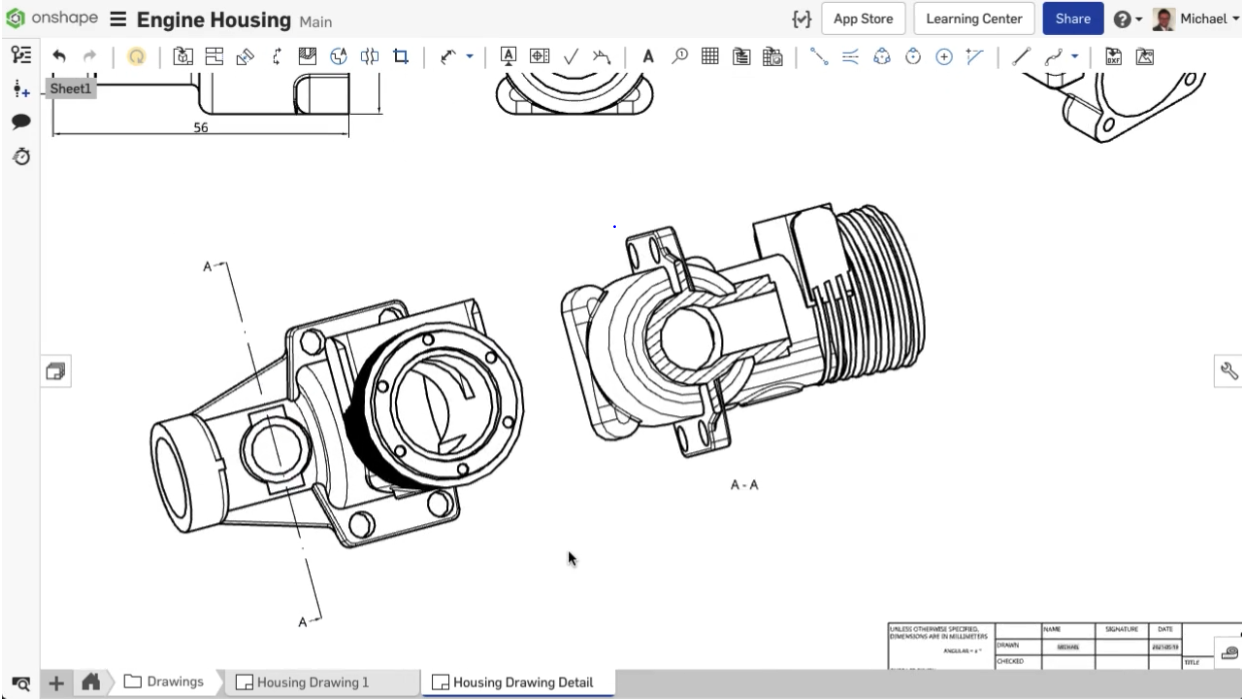Click the Insert DXF file icon
1242x699 pixels.
1112,57
